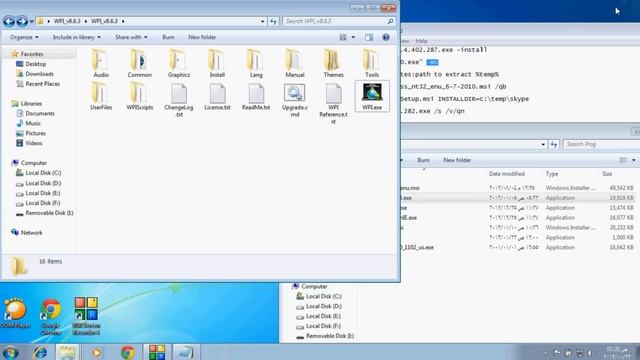Select the ChangeLog.txt file
Viewport: 640px width, 360px height.
(178, 100)
